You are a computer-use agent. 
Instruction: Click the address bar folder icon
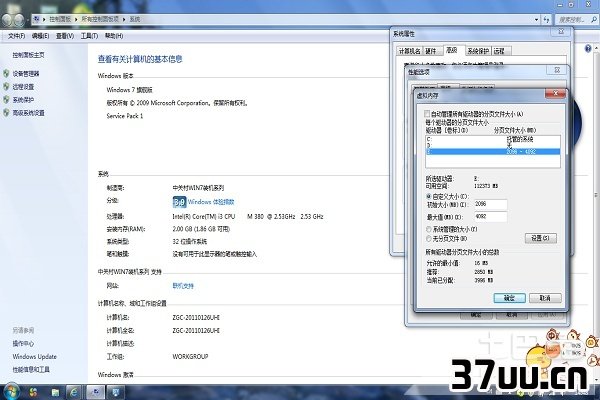click(37, 19)
